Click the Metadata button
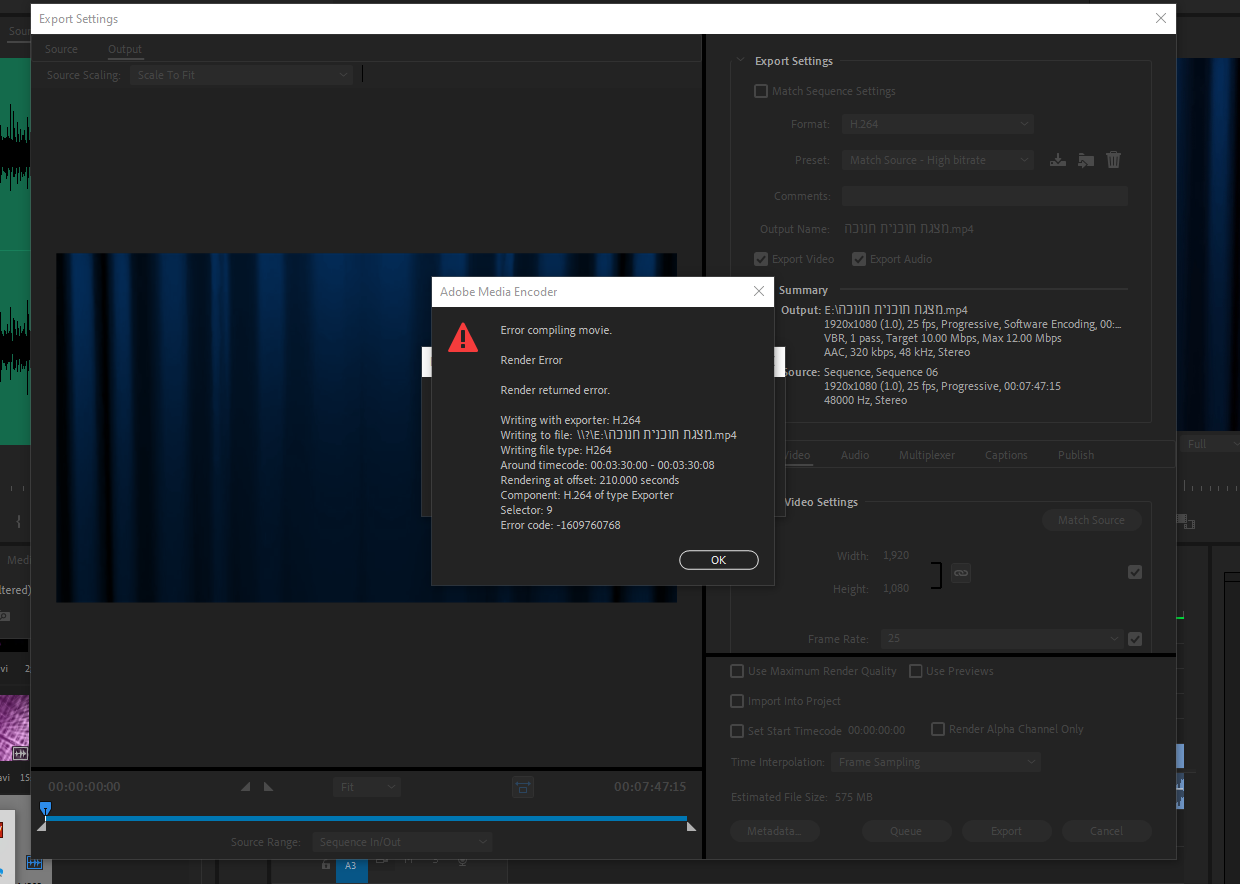 point(775,831)
